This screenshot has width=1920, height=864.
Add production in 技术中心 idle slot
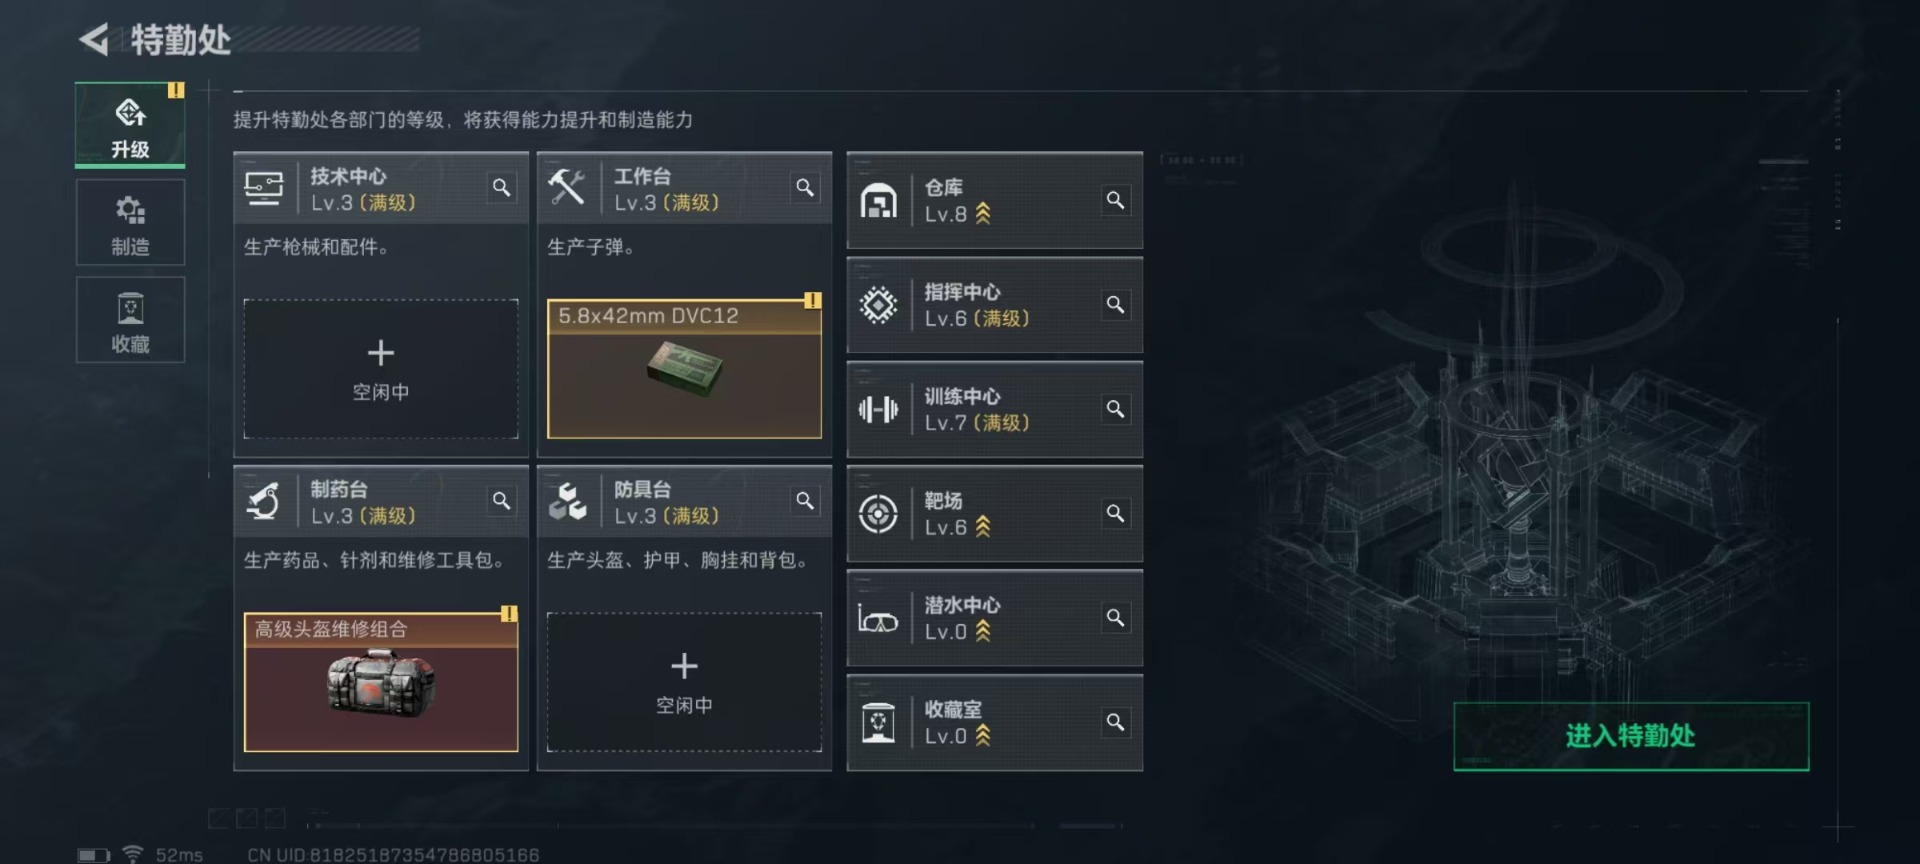[x=381, y=369]
